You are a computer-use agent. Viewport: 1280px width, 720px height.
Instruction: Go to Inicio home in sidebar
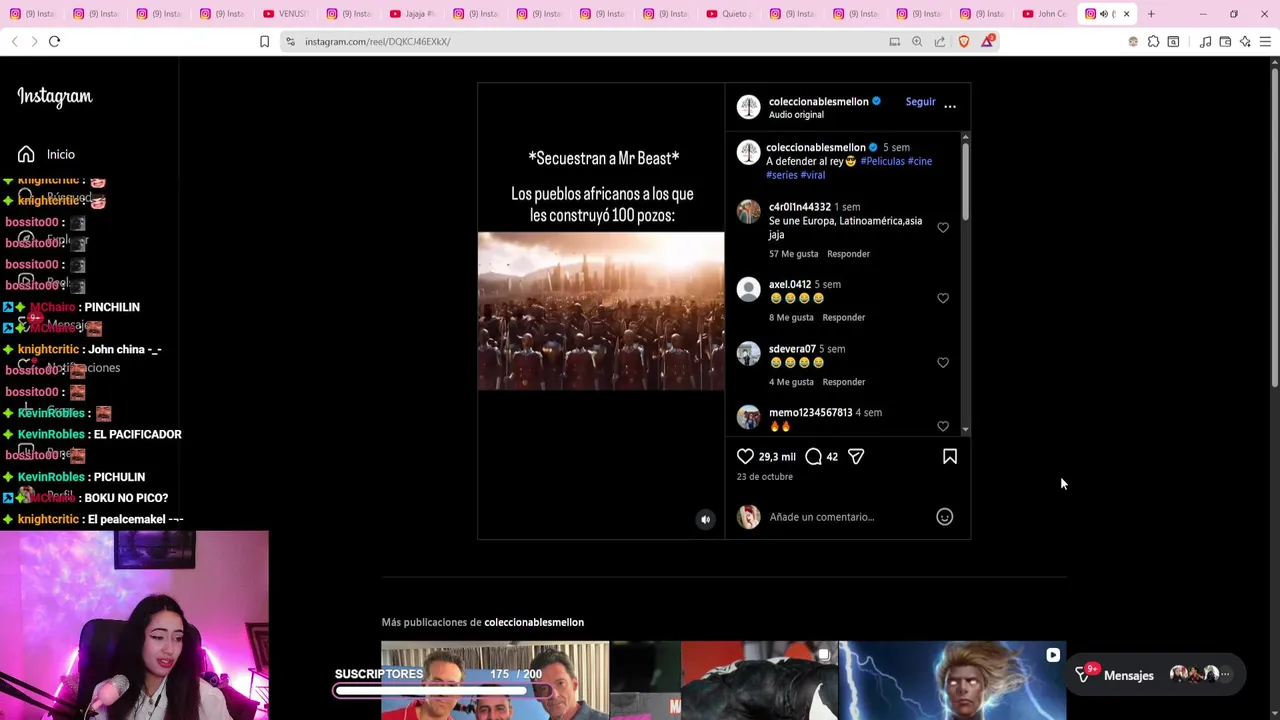pos(46,154)
